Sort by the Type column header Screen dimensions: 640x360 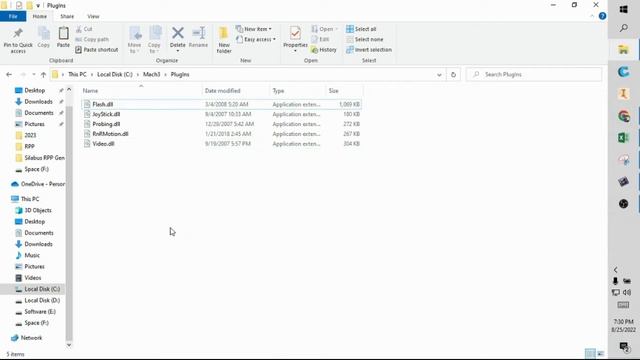tap(298, 91)
